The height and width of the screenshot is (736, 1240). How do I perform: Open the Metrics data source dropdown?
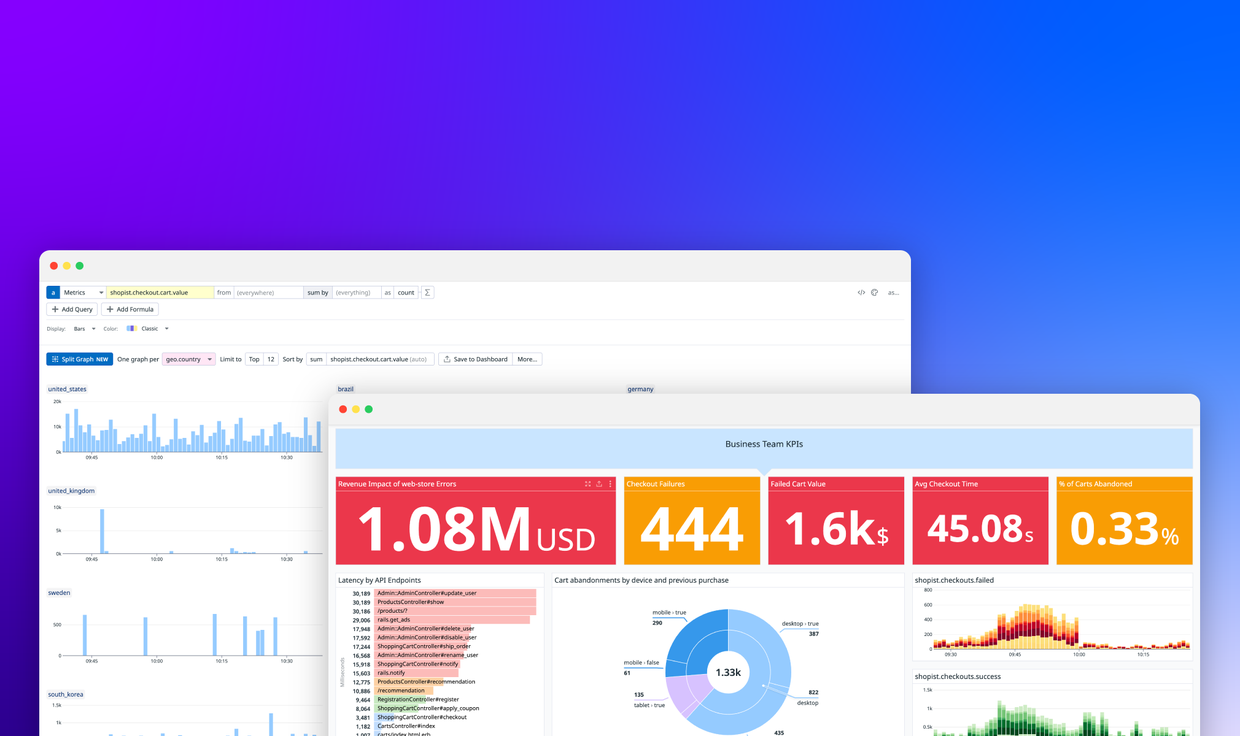(x=84, y=293)
